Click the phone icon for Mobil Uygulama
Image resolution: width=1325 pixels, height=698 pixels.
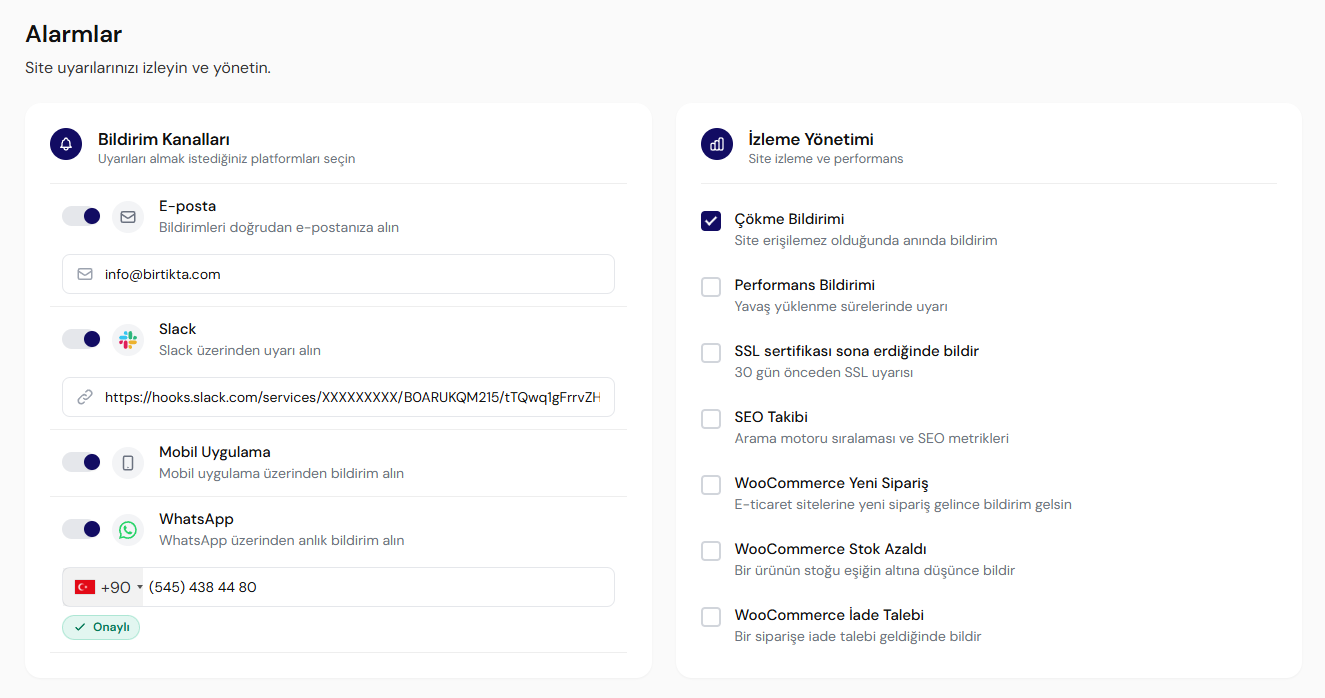pos(128,462)
